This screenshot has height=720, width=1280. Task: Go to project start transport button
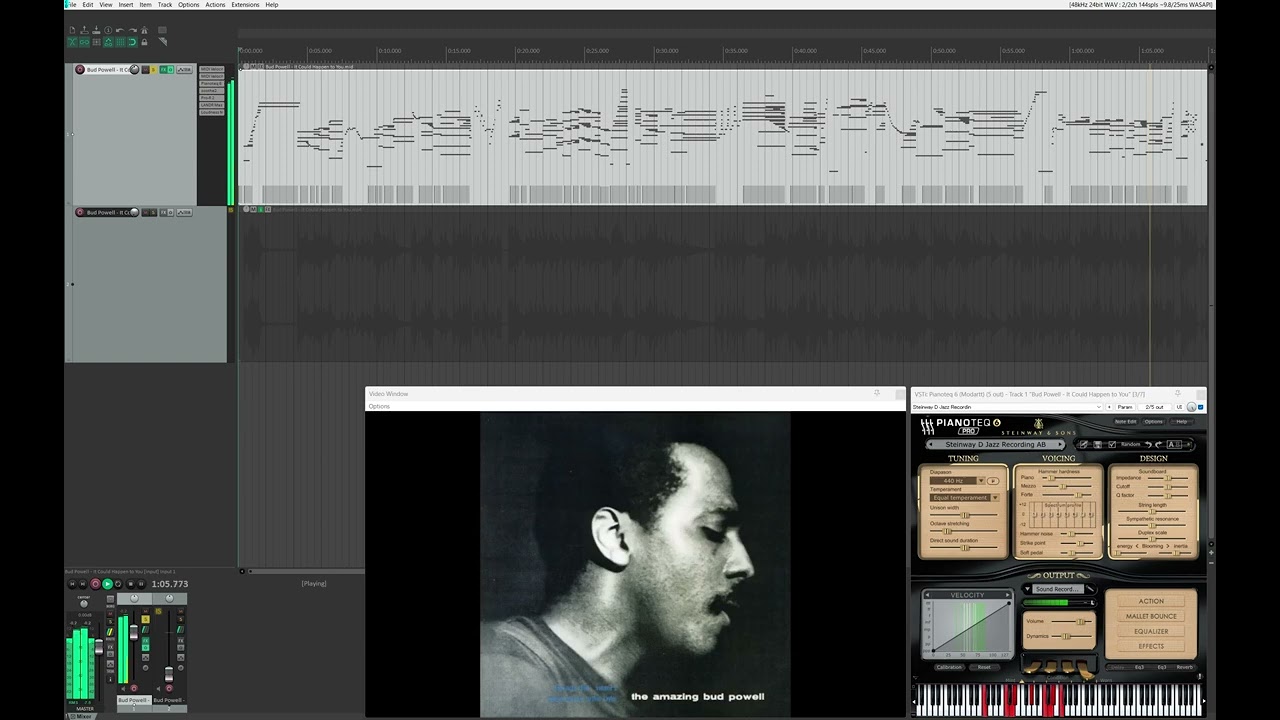pyautogui.click(x=72, y=584)
